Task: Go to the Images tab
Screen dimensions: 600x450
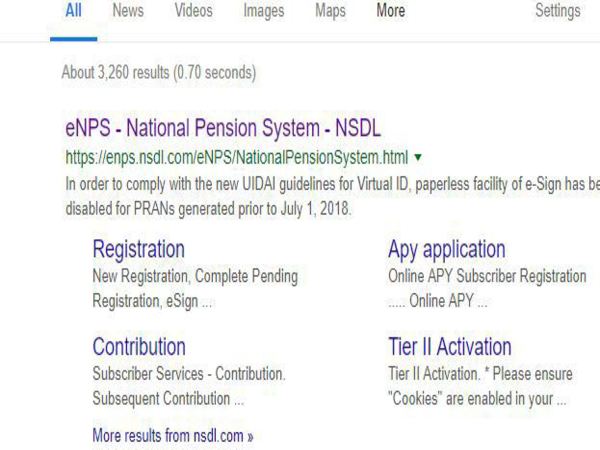Action: (x=264, y=11)
